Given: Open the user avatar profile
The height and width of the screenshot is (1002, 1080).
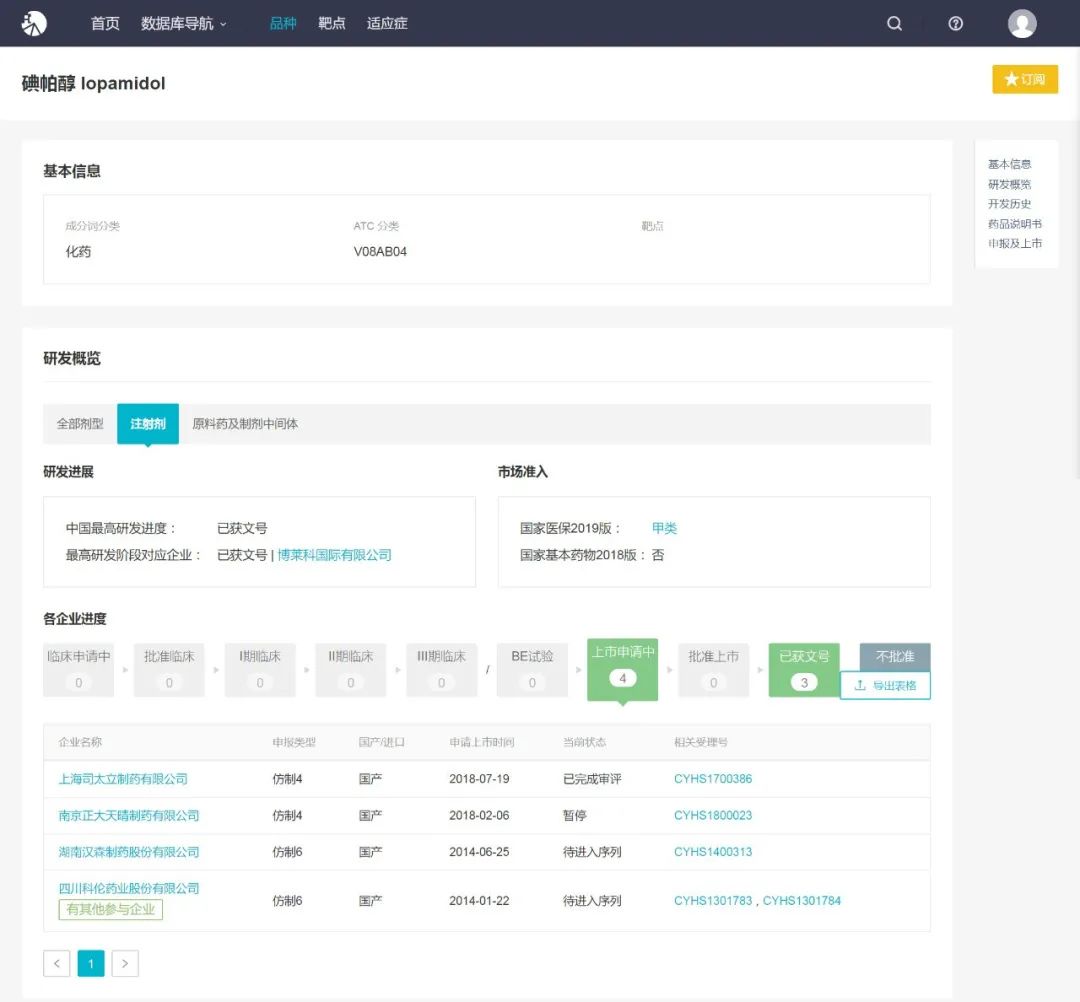Looking at the screenshot, I should tap(1022, 23).
